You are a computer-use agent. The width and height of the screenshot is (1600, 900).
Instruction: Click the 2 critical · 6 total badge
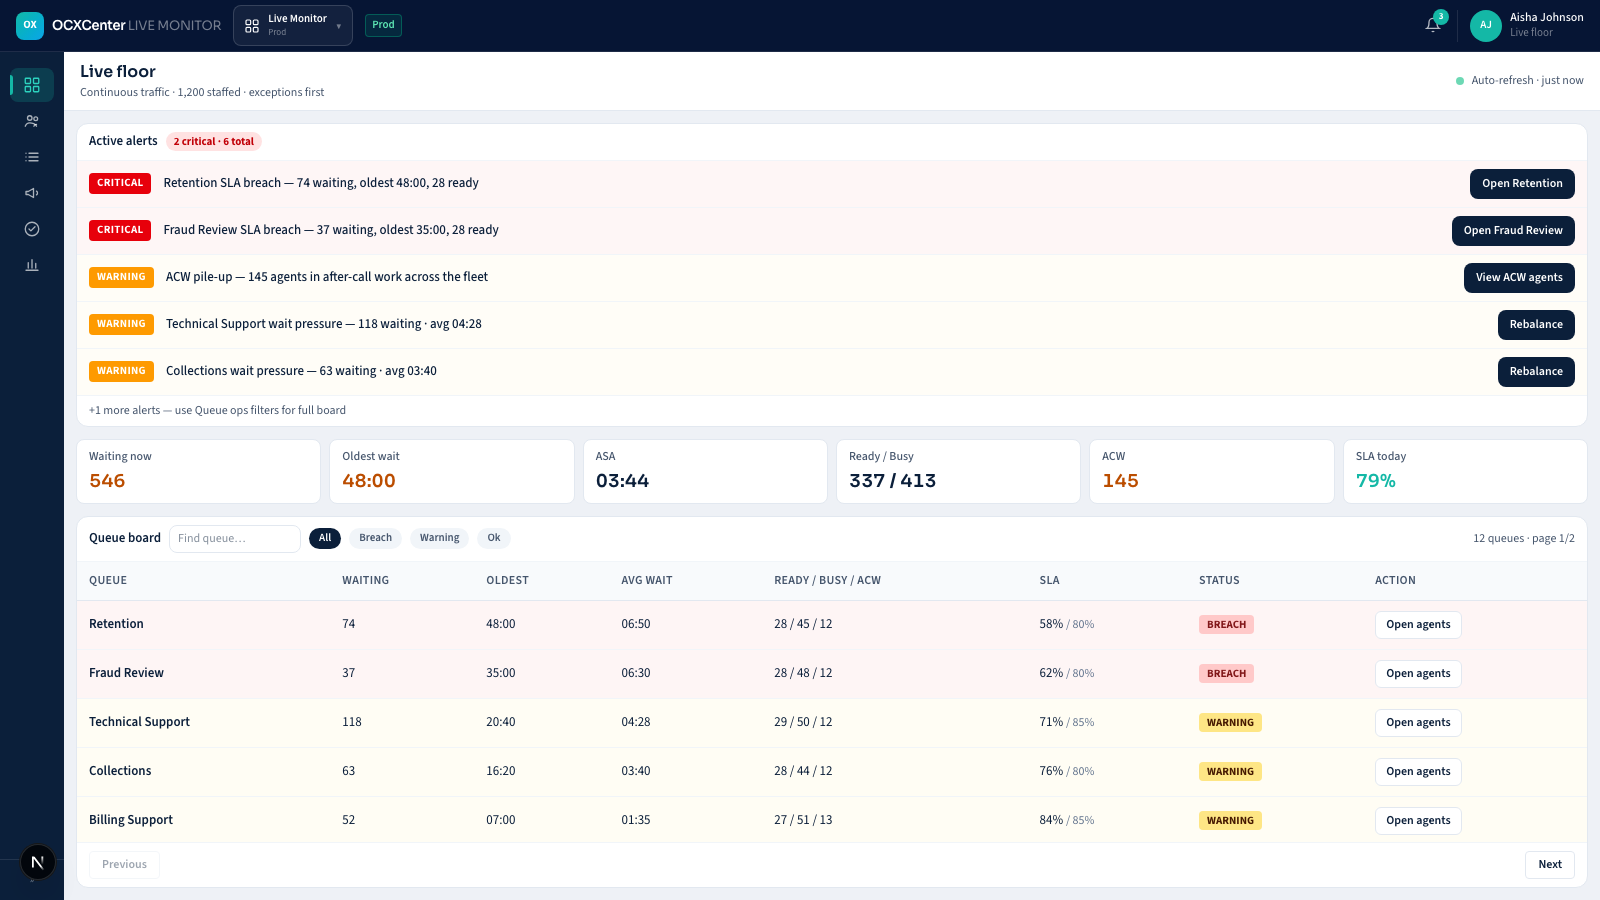click(x=214, y=142)
